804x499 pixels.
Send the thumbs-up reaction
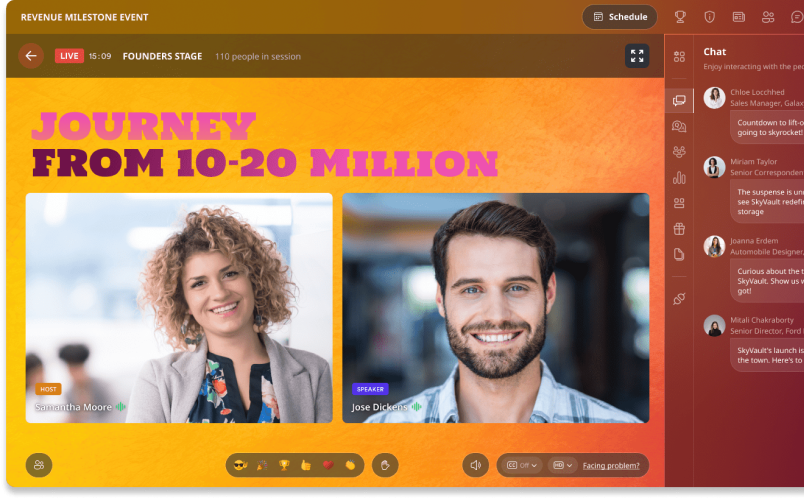(x=306, y=465)
